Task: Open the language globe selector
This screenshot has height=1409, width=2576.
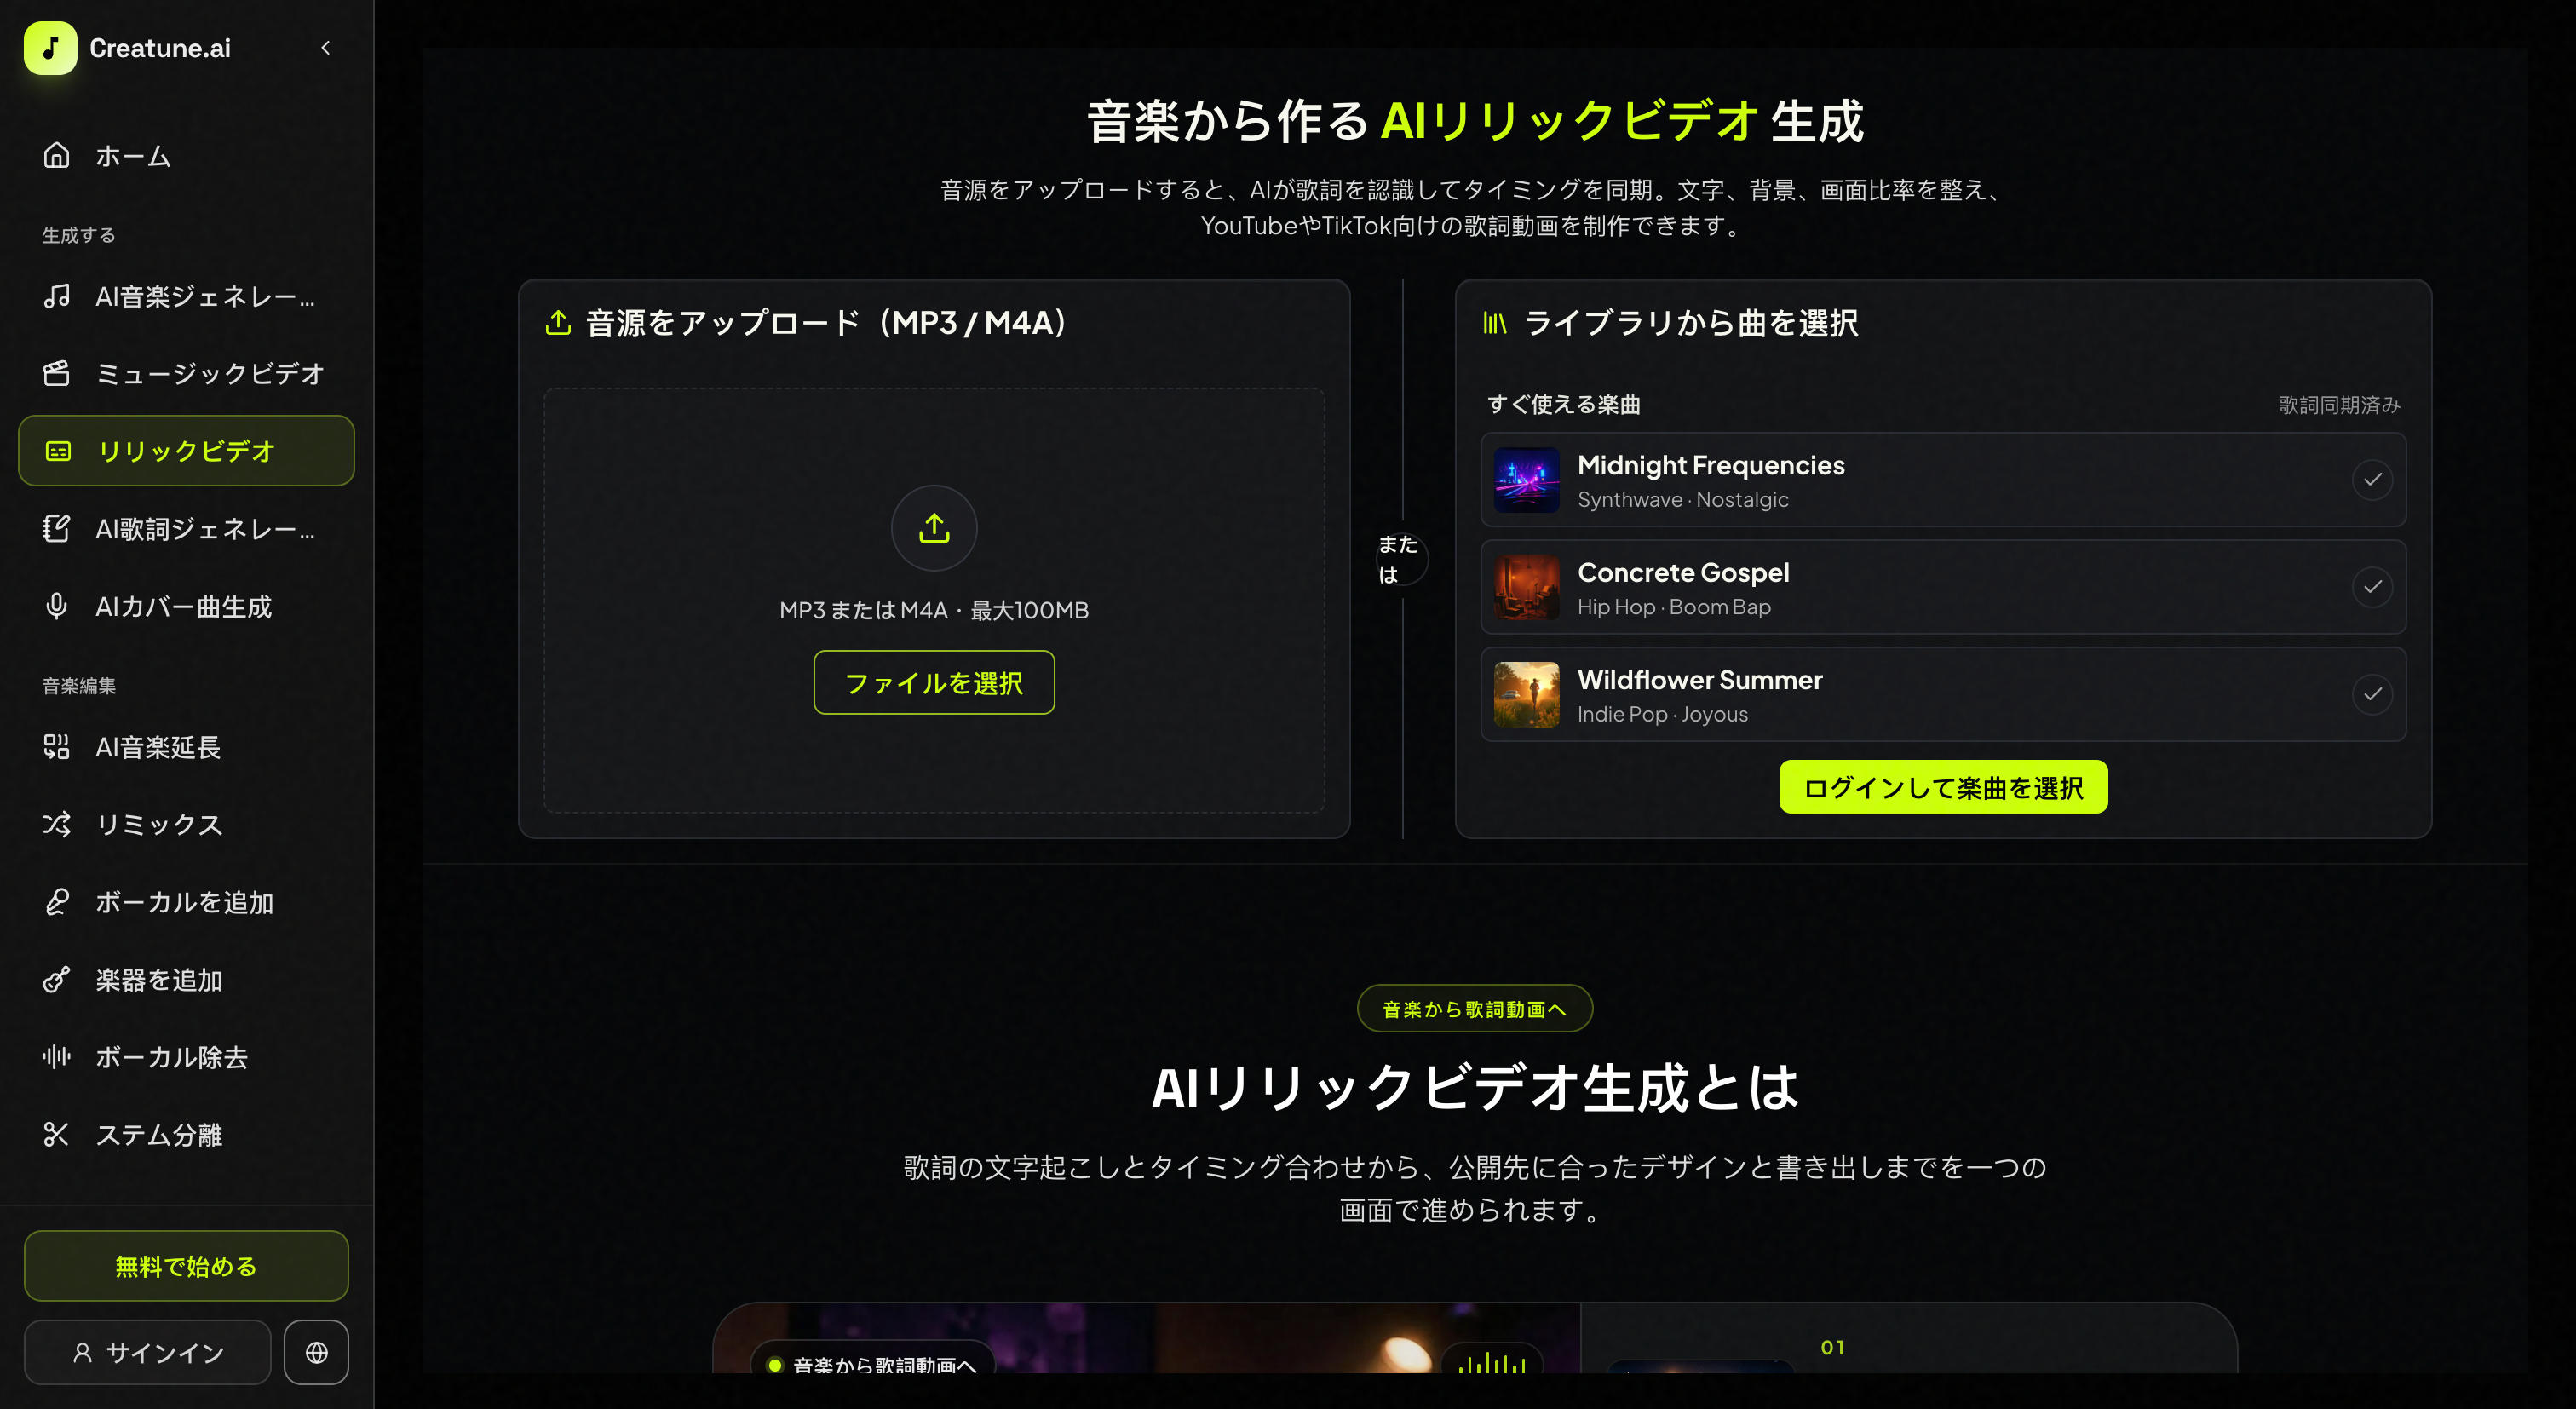Action: point(316,1352)
